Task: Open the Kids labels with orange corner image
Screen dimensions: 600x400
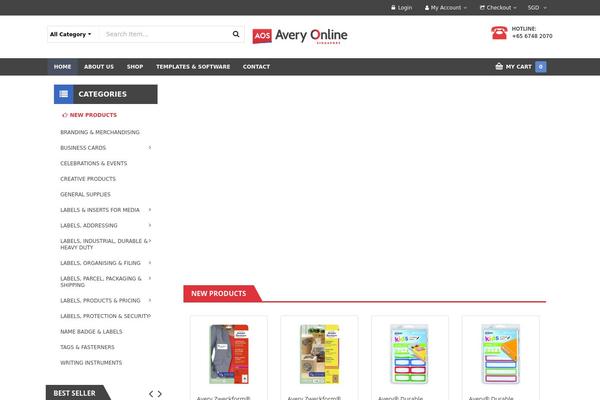Action: tap(501, 354)
